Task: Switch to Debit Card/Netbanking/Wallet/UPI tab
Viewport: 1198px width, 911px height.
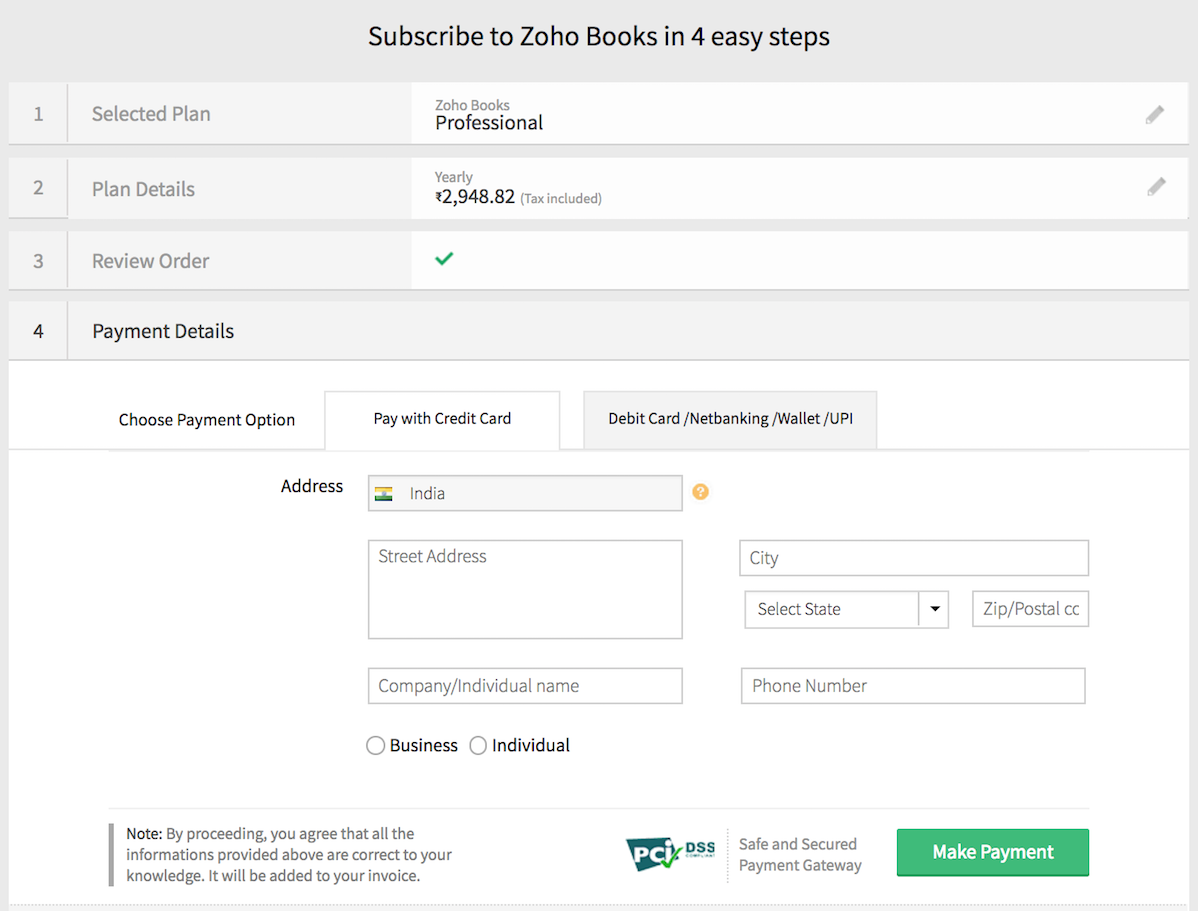Action: [x=730, y=419]
